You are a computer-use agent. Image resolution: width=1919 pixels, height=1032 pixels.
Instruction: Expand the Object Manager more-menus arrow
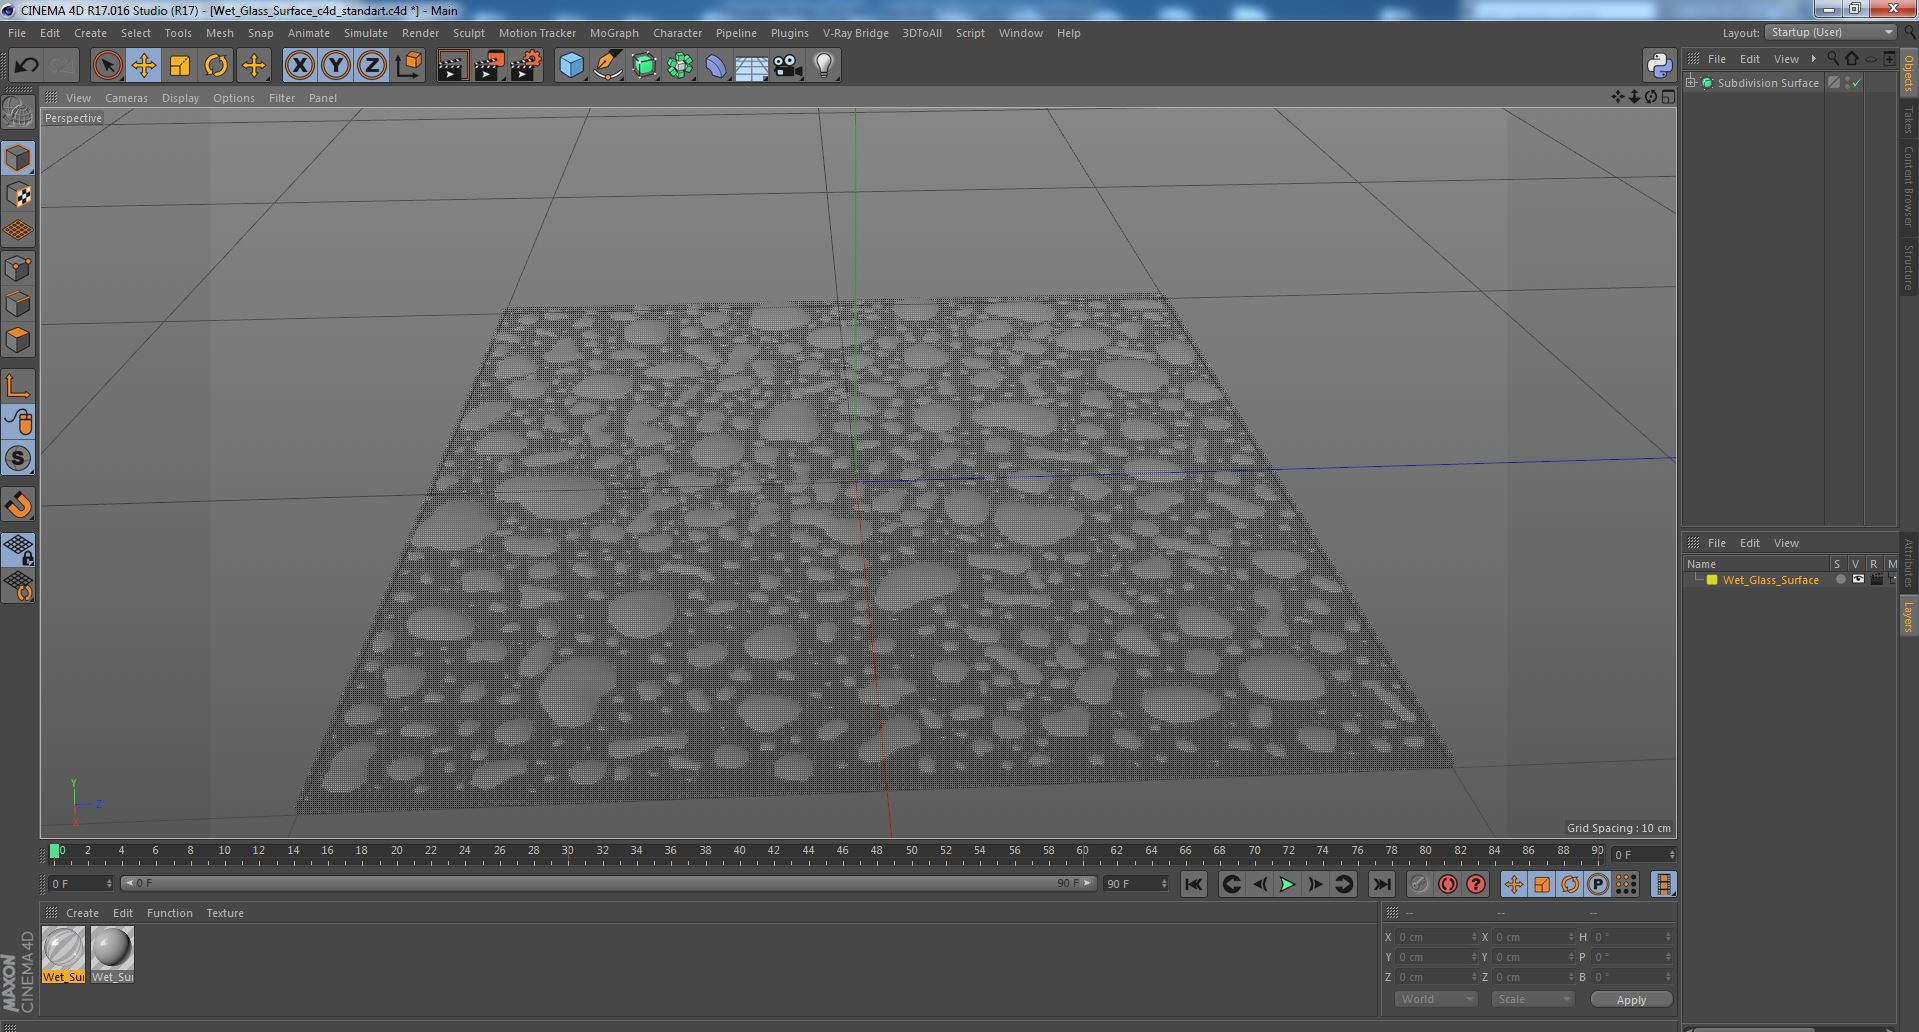tap(1813, 59)
